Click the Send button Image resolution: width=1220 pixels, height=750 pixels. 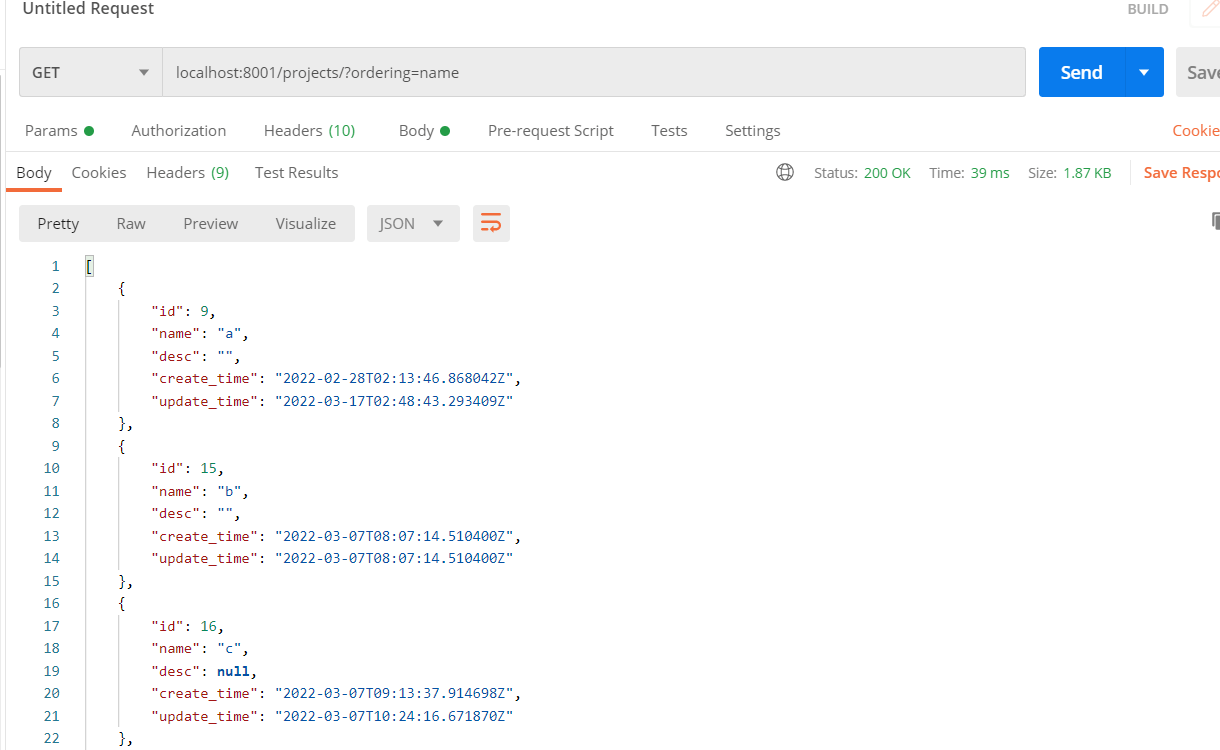click(1082, 72)
